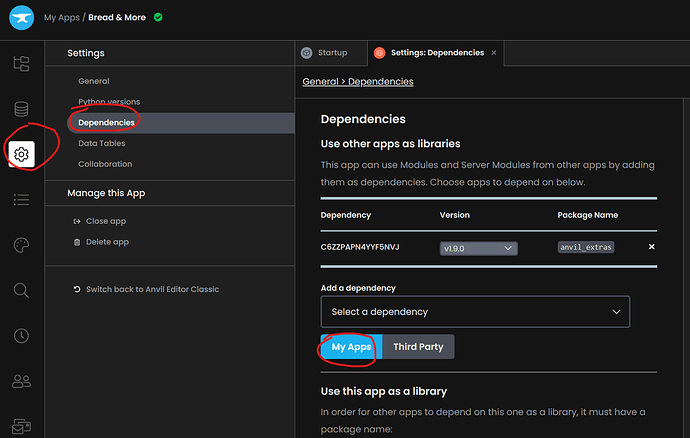Open the Version History clock icon
Viewport: 690px width, 438px height.
point(21,336)
